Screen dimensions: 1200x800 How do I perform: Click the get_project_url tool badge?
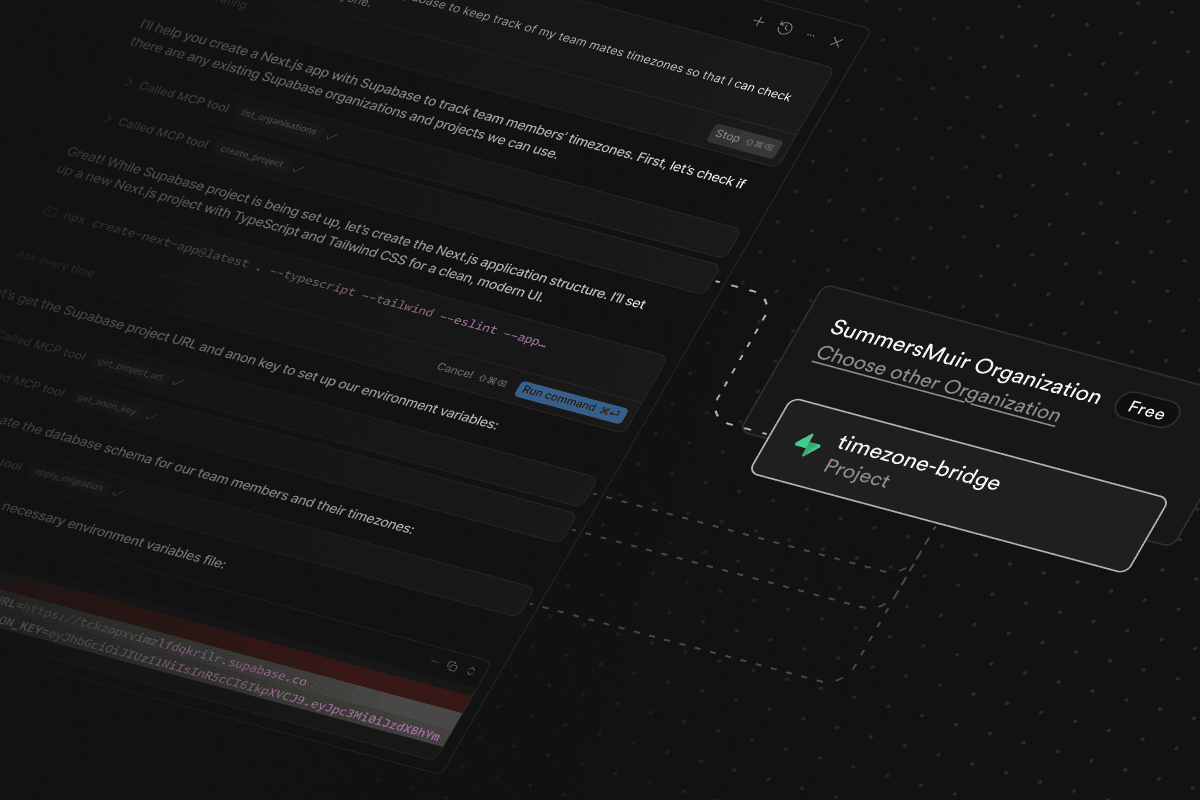[x=131, y=368]
